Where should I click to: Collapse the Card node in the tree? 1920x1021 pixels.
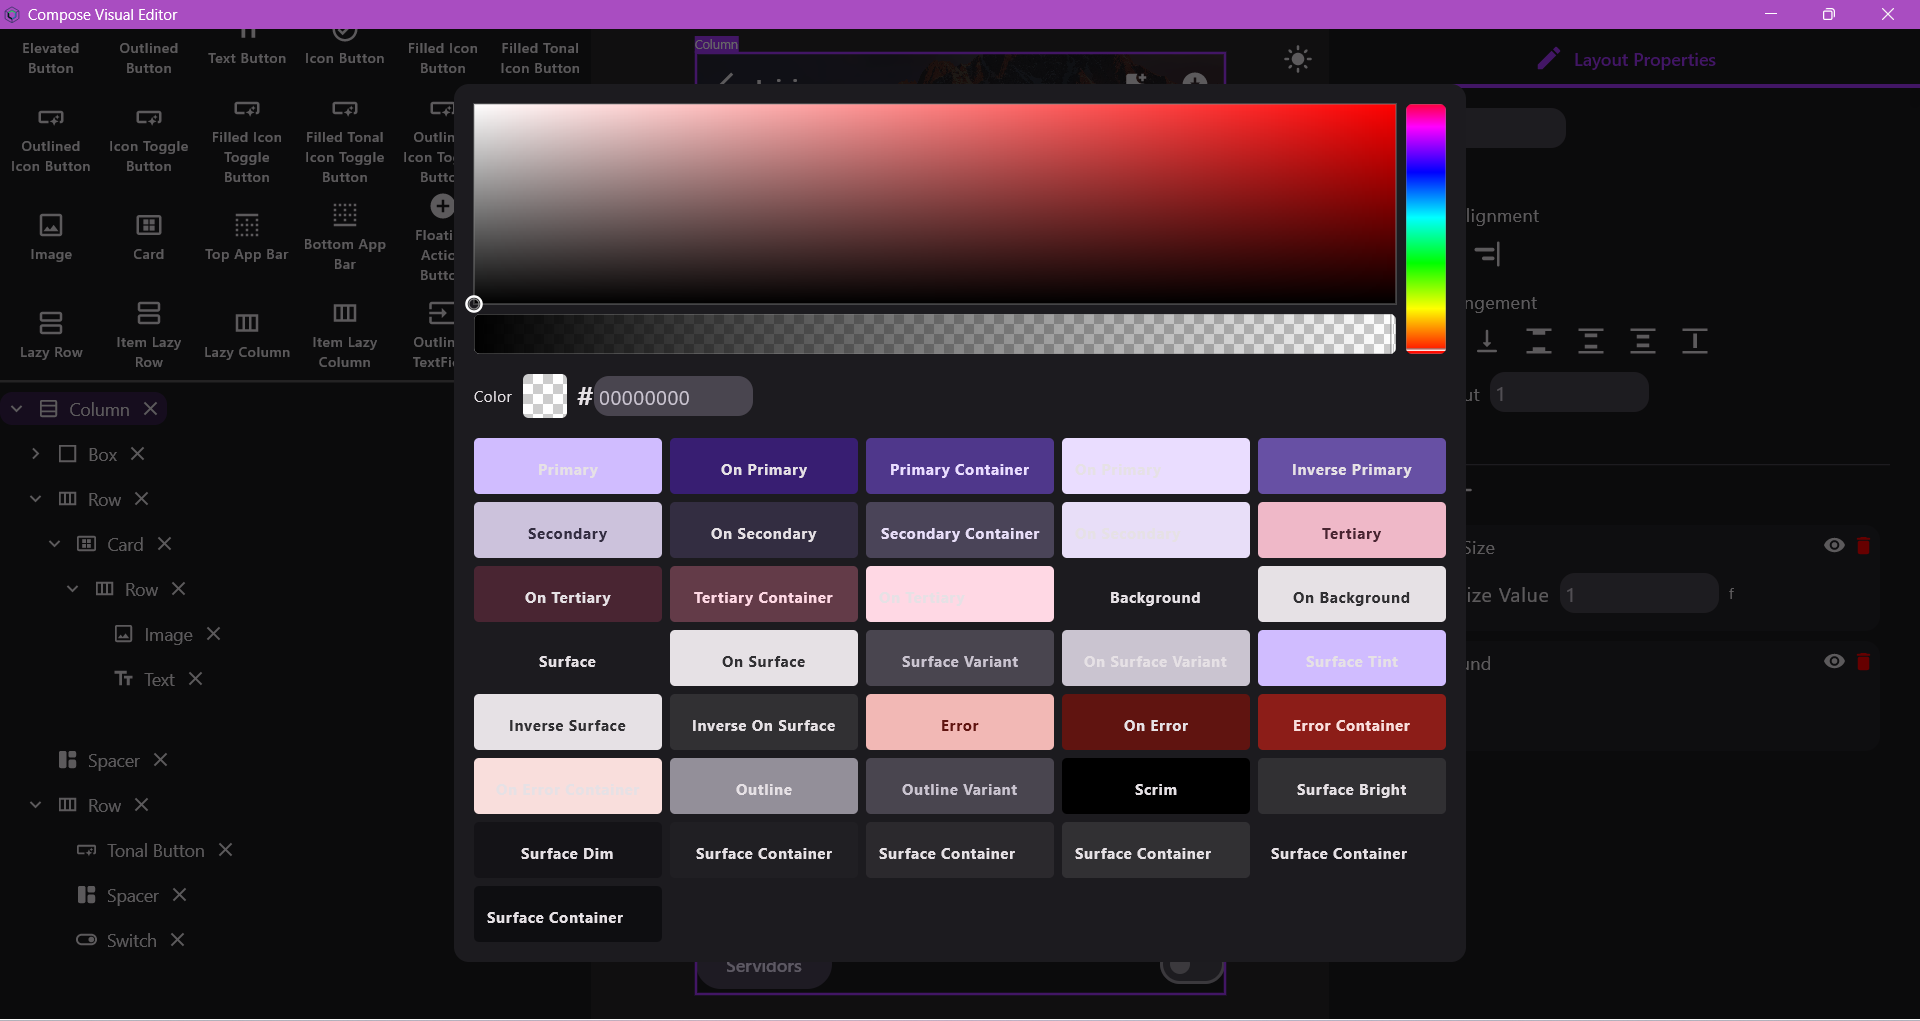click(x=53, y=544)
